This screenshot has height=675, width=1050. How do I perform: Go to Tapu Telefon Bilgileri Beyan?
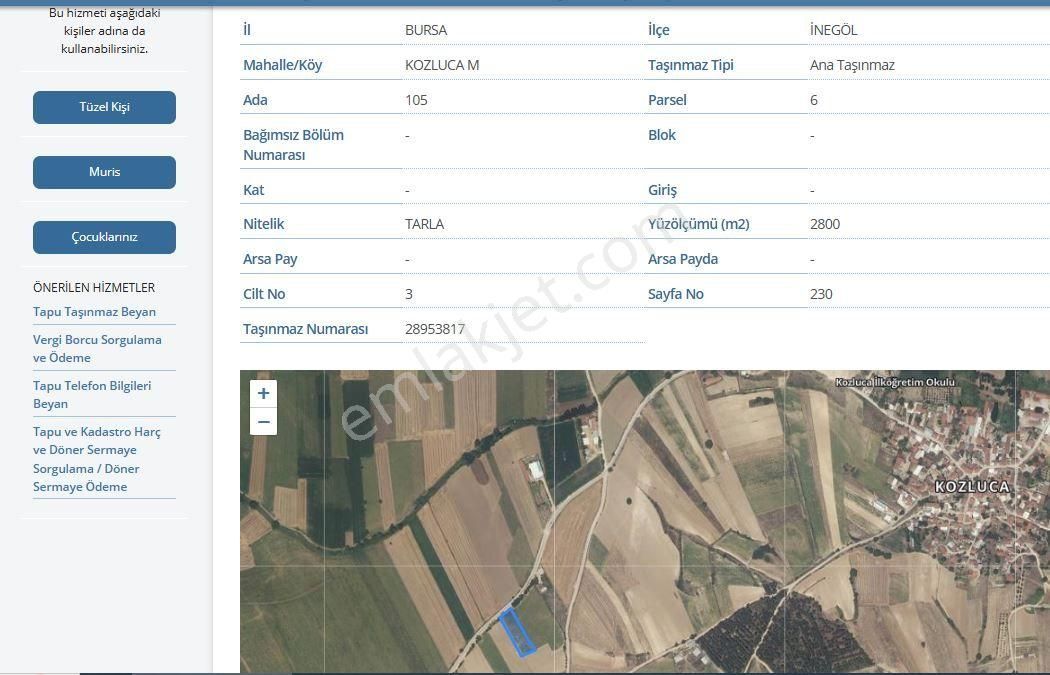pyautogui.click(x=92, y=395)
